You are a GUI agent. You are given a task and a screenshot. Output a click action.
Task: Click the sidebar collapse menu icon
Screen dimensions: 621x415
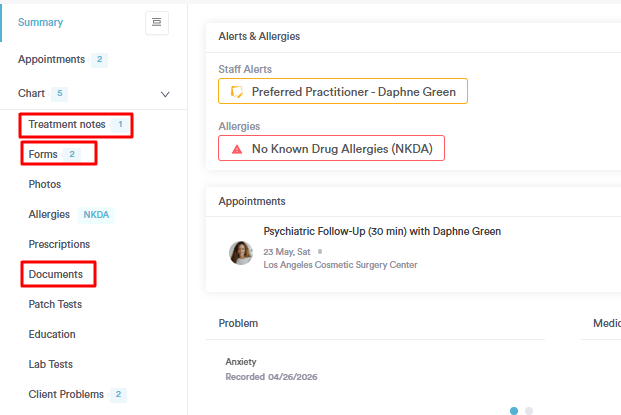156,23
